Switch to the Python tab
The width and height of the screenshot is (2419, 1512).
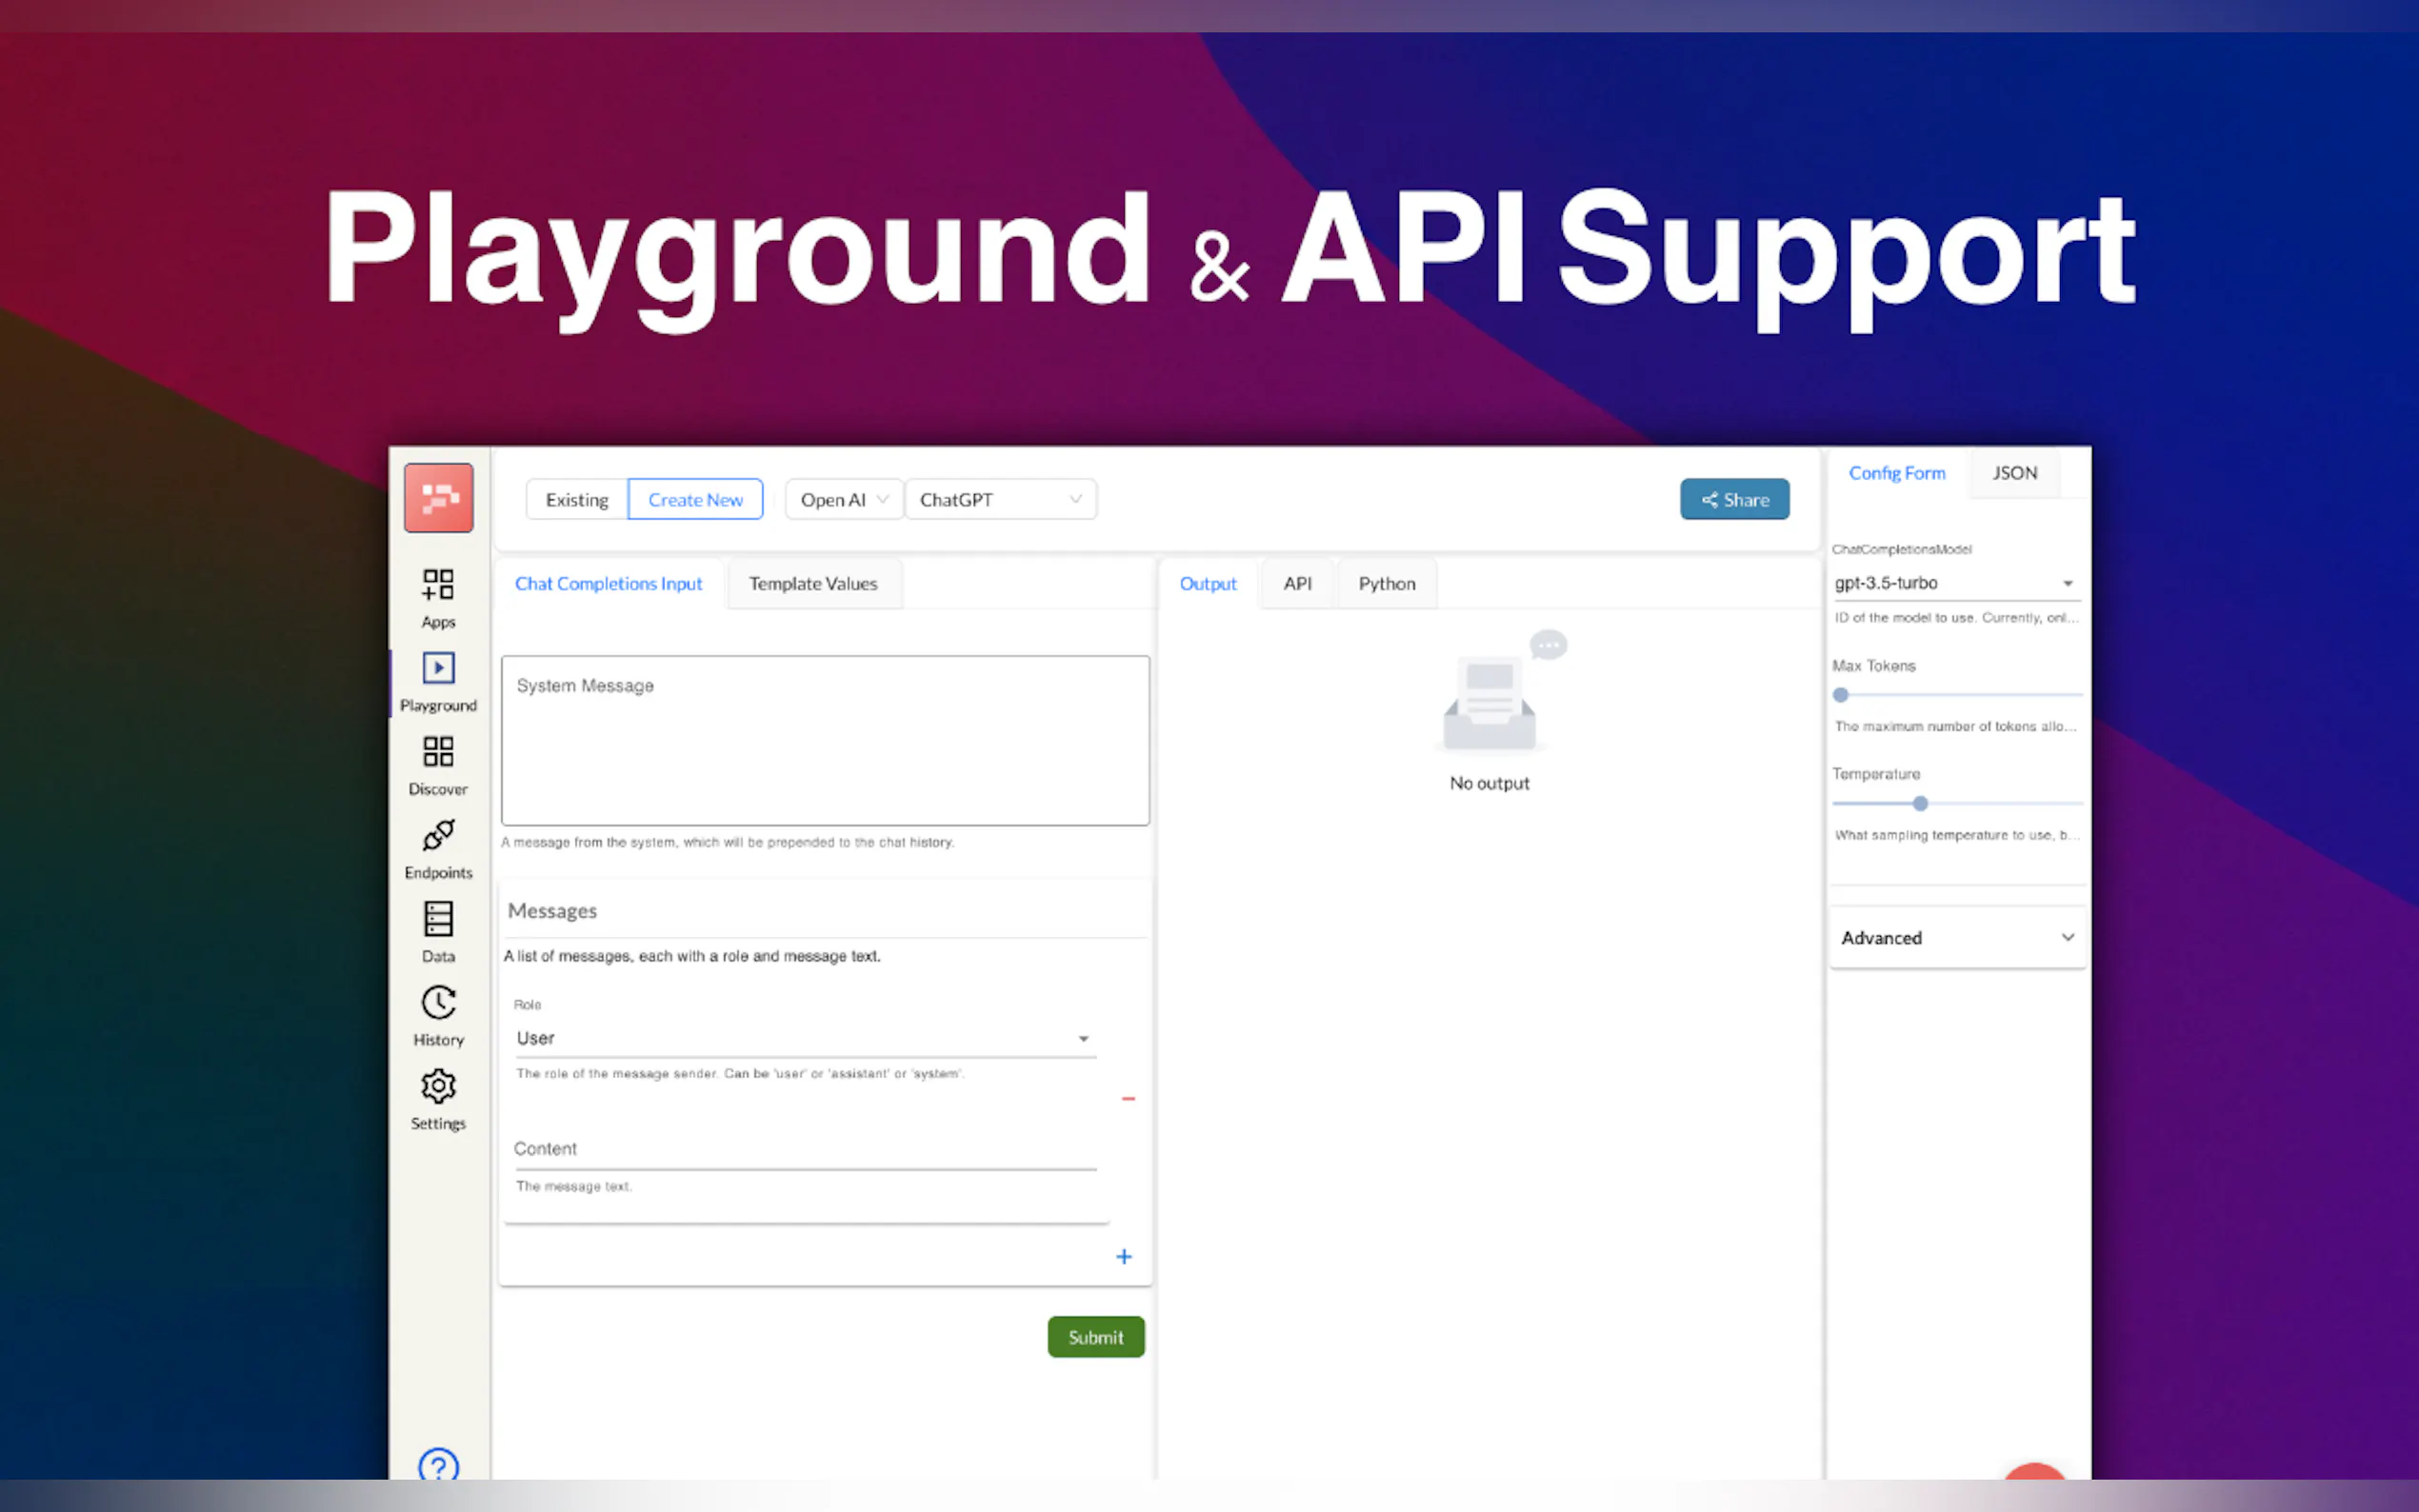tap(1386, 584)
